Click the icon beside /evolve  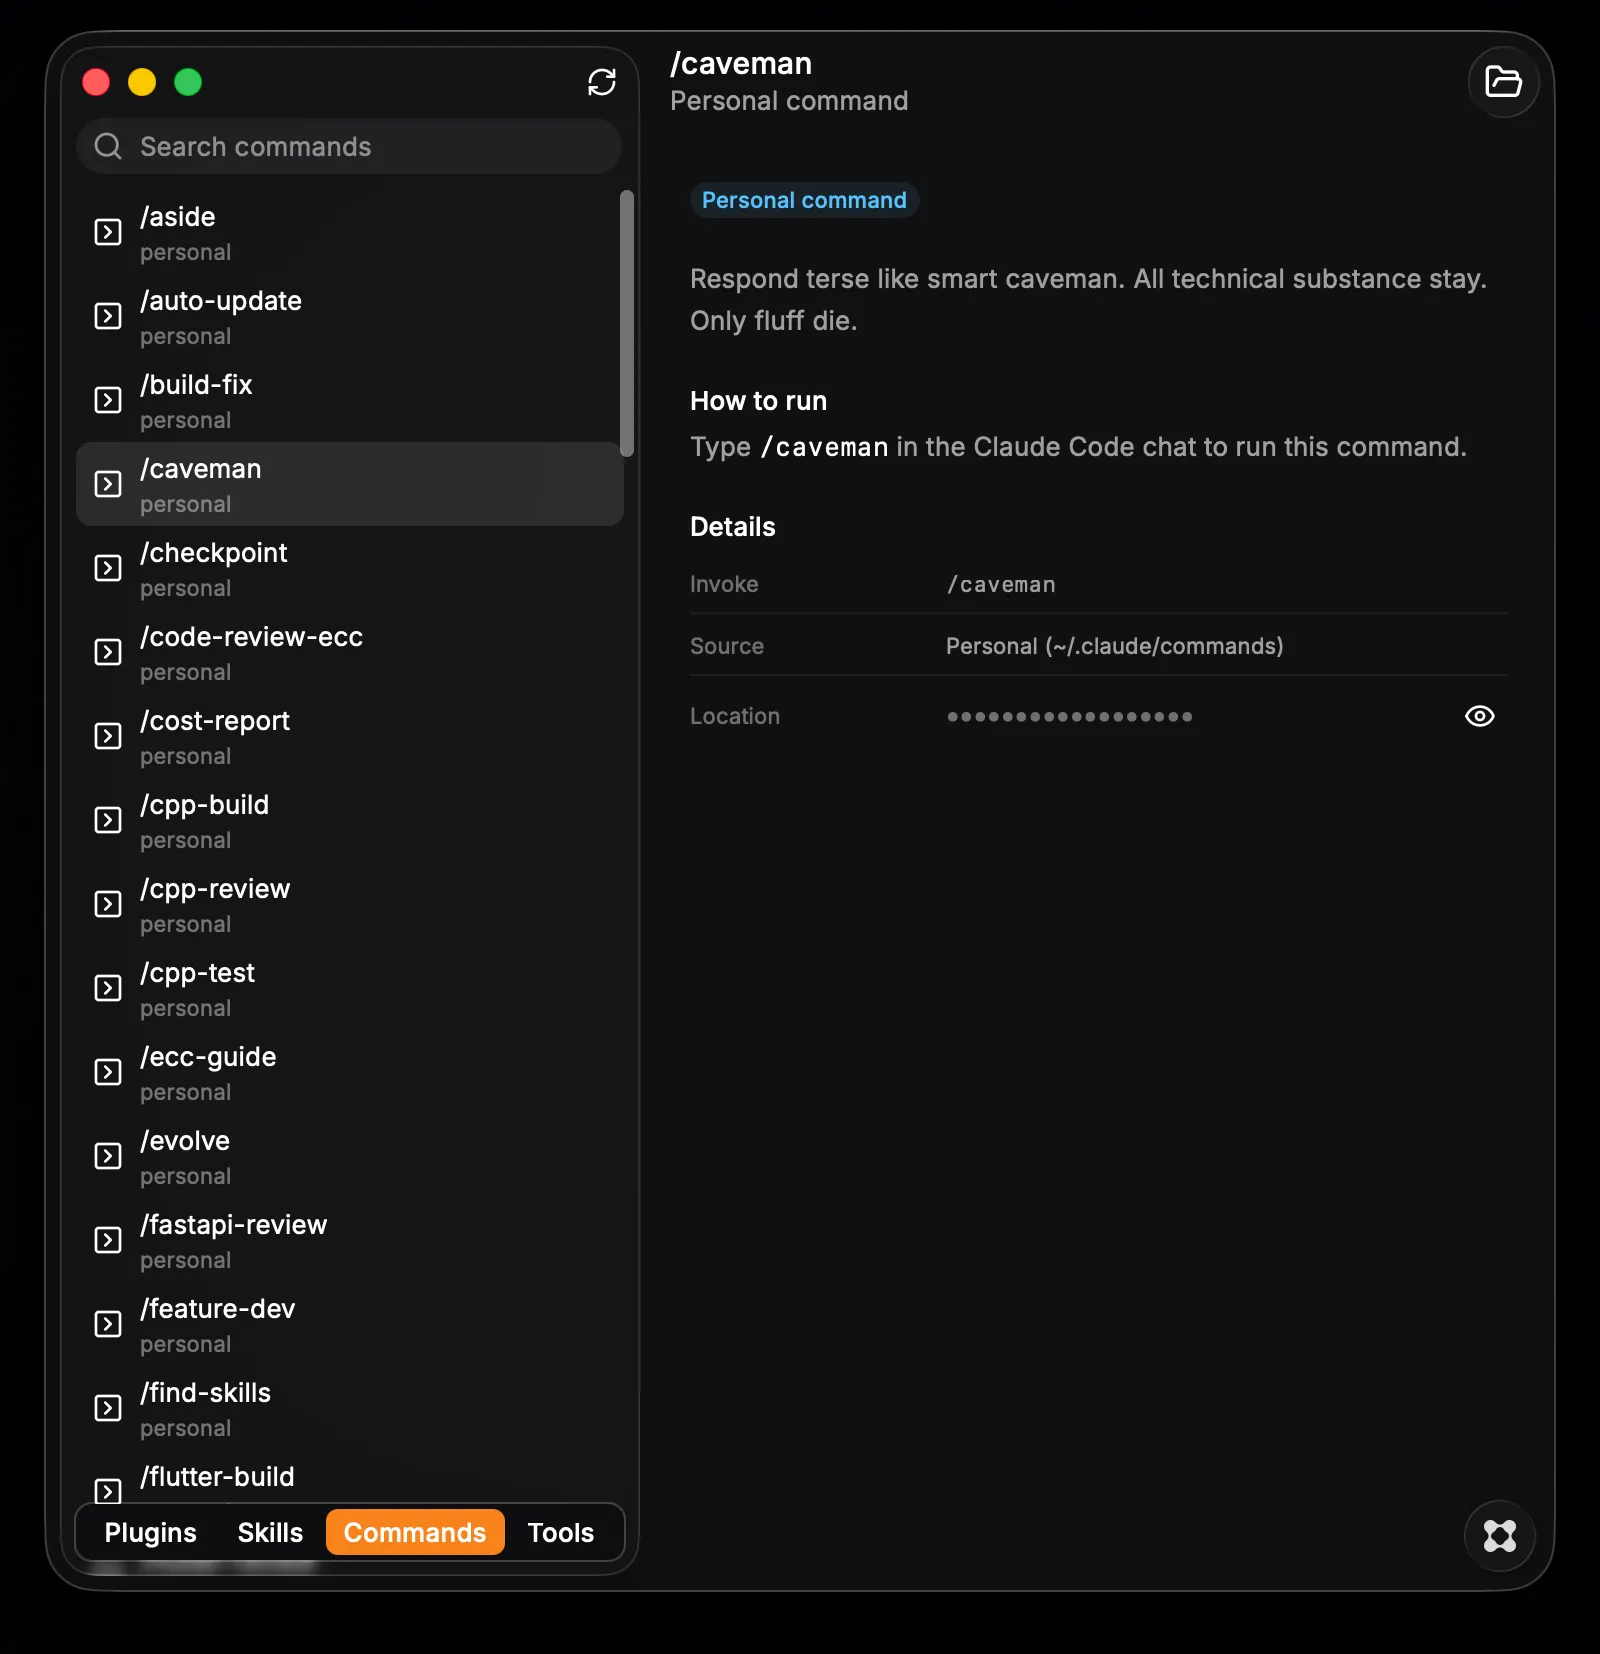click(x=107, y=1156)
